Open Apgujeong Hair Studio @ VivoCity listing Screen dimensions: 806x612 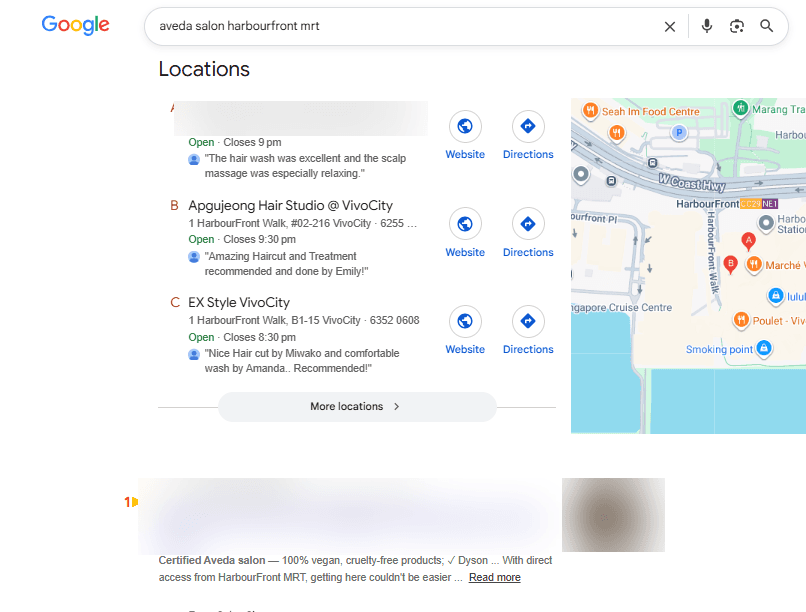(x=290, y=206)
